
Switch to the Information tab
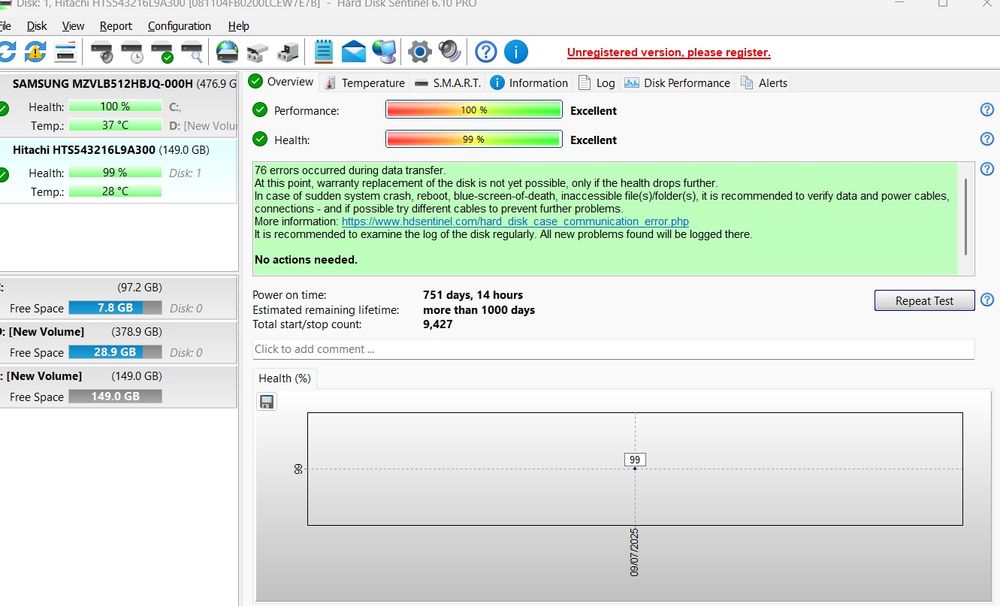[529, 83]
